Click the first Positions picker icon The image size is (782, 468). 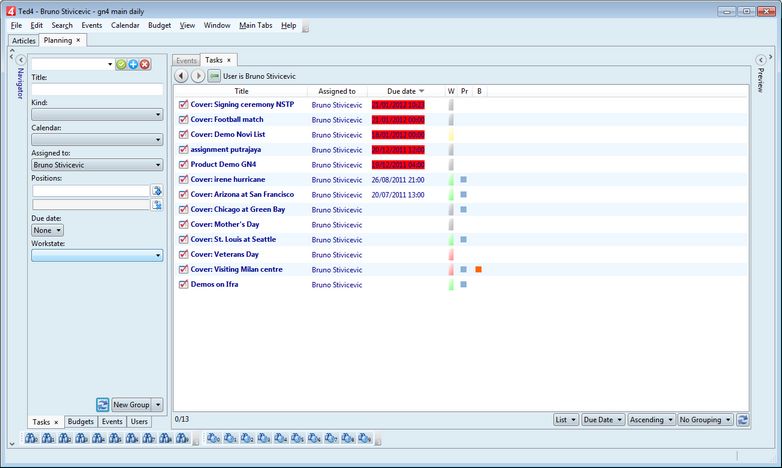tap(157, 191)
